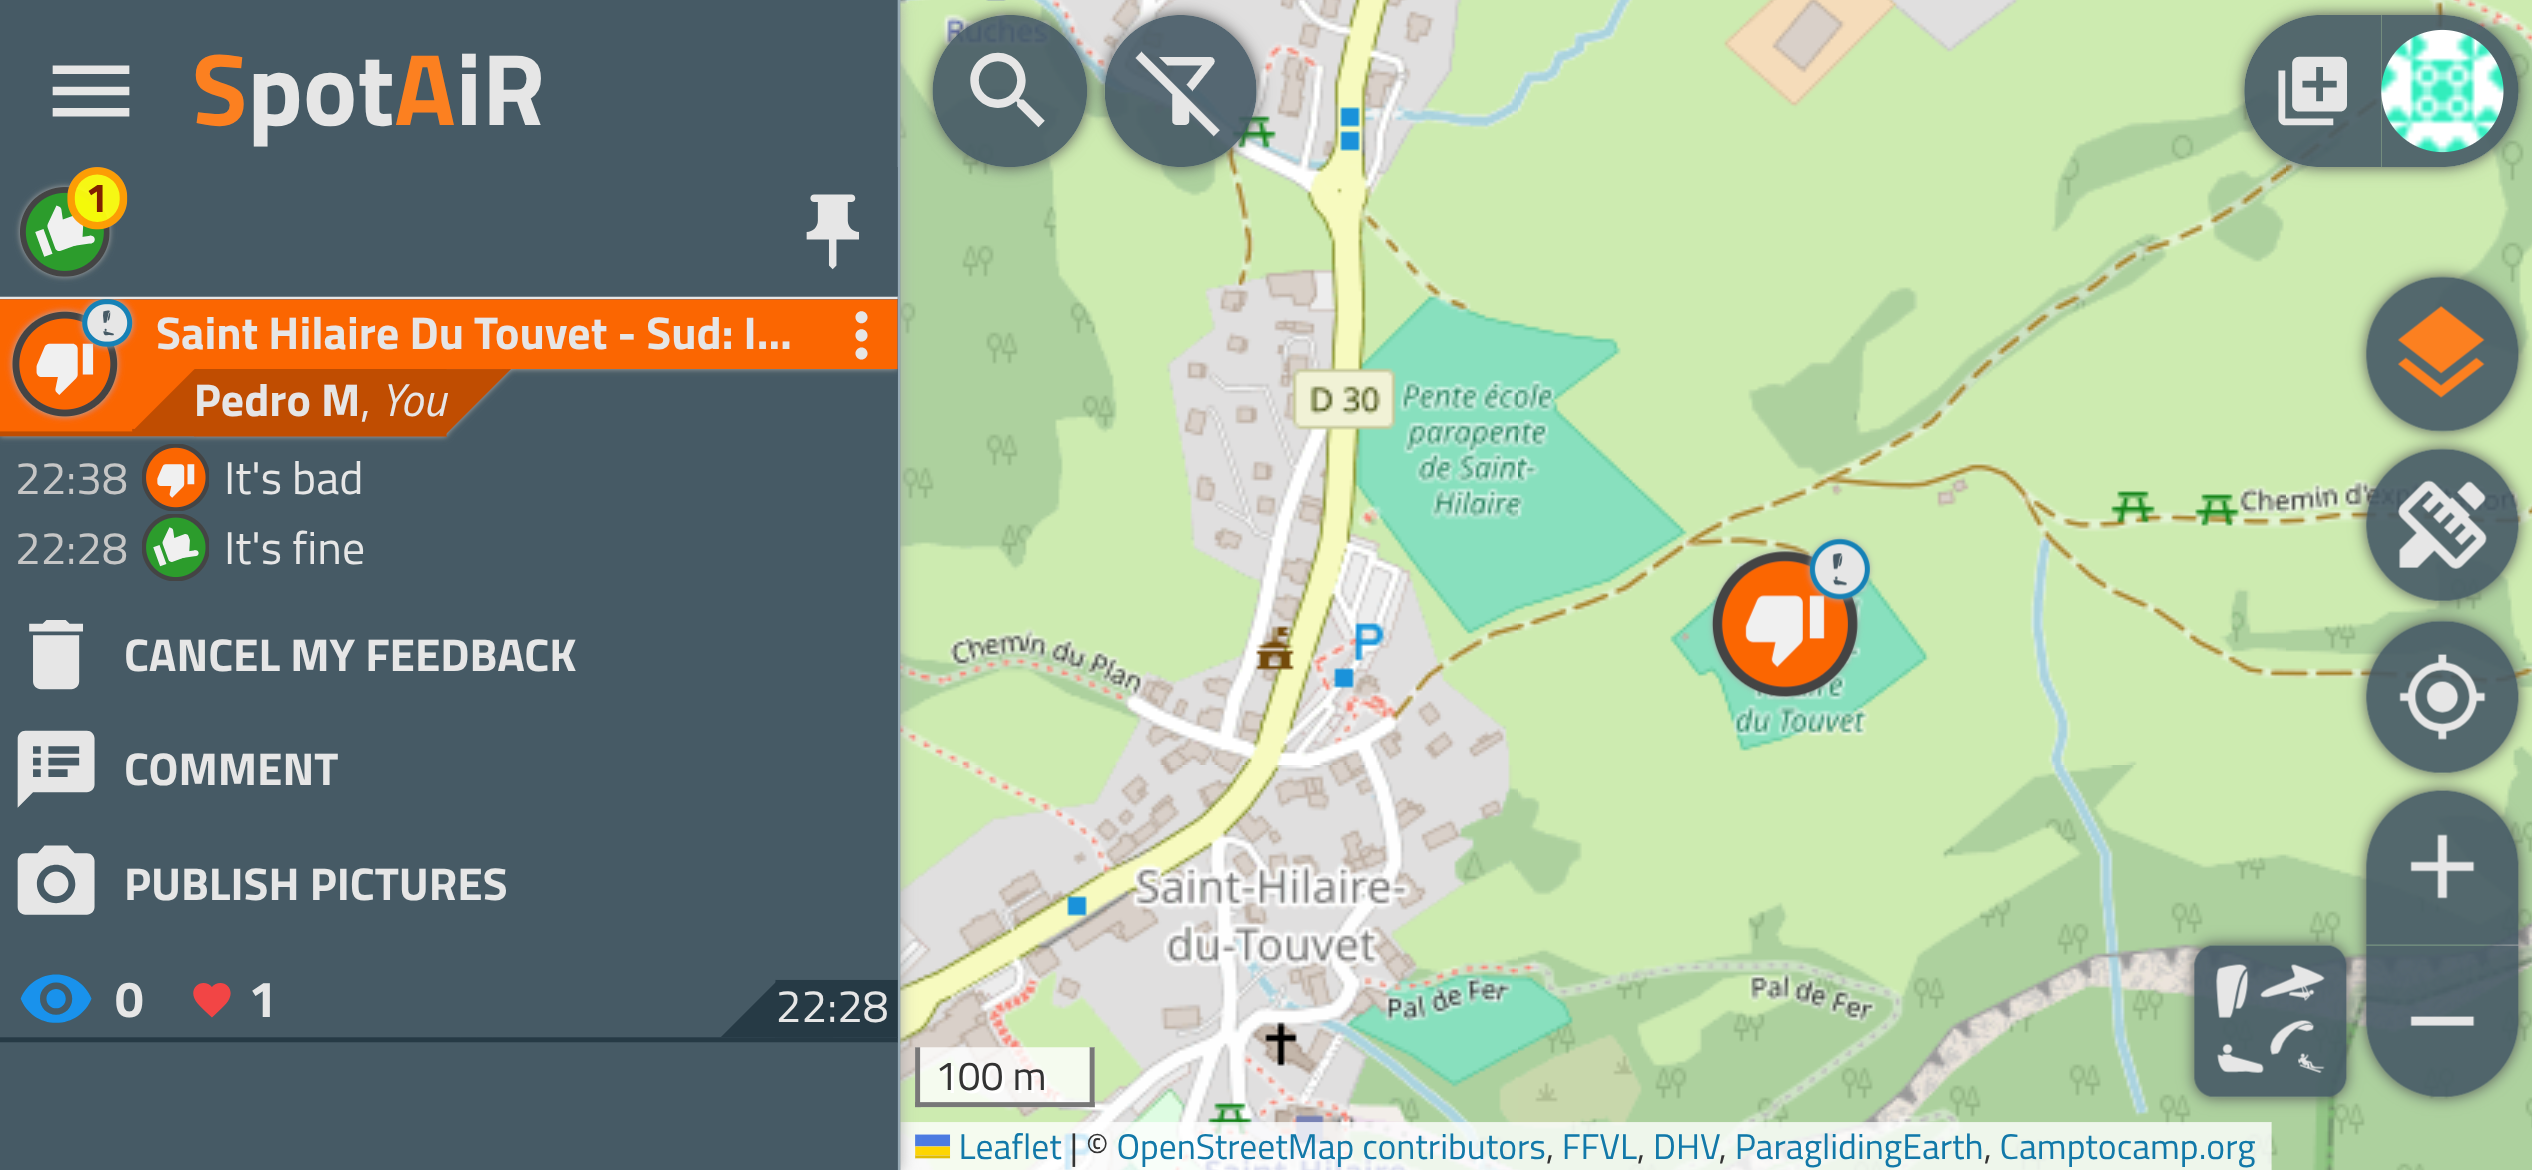Toggle the heart like counter
2532x1170 pixels.
[232, 1000]
